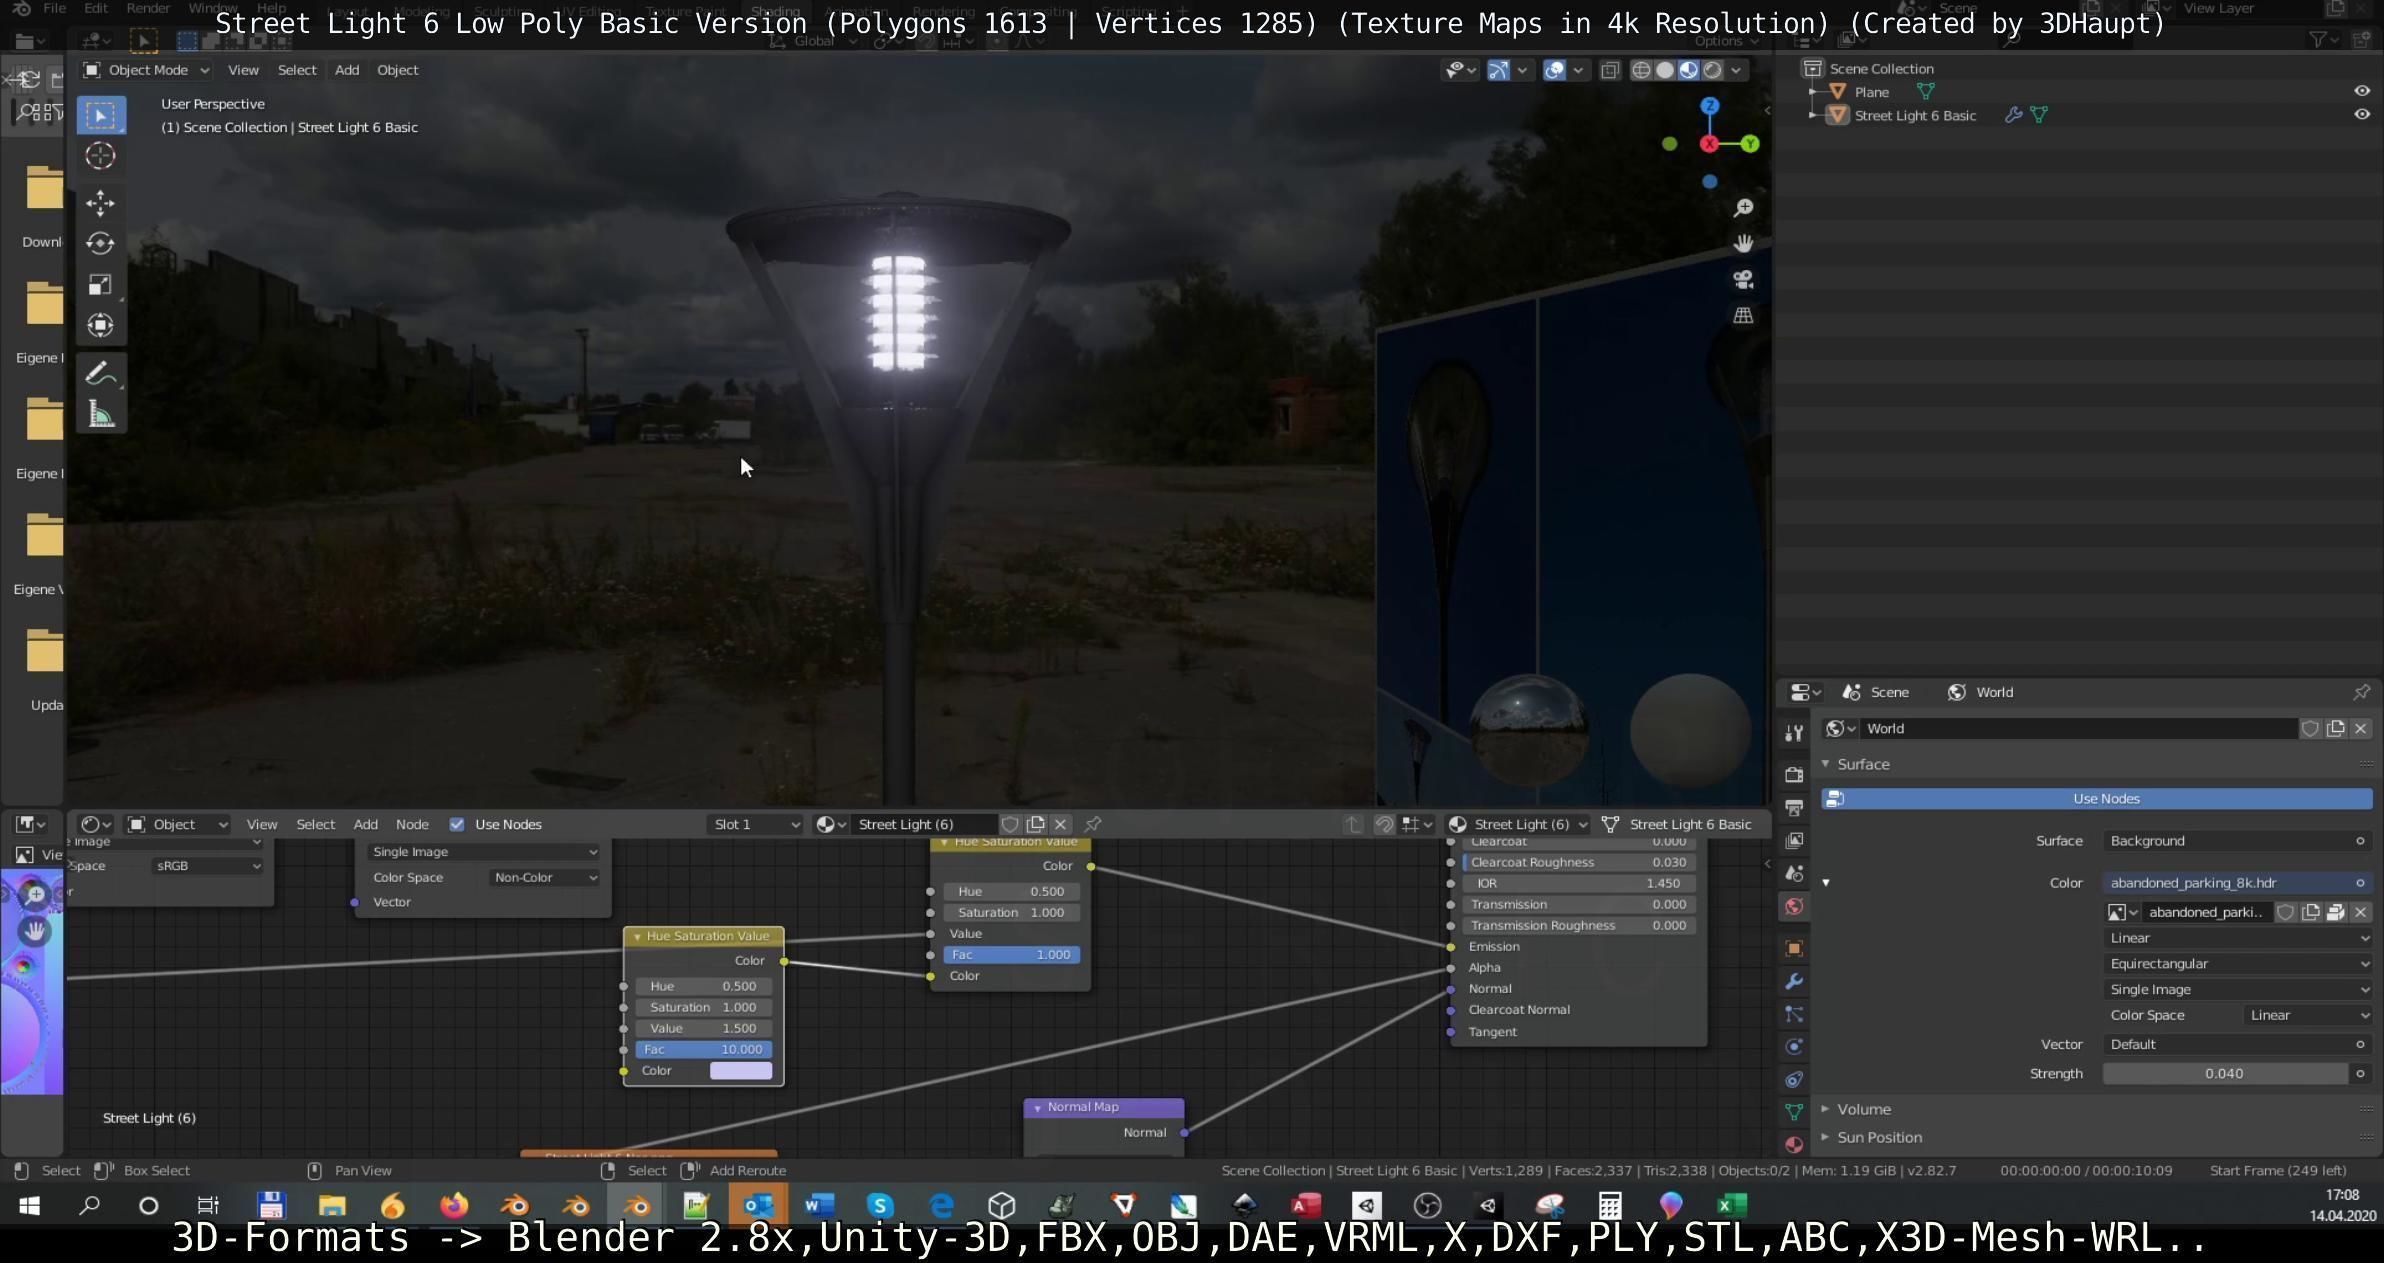Open the Physics properties tab

1794,1047
